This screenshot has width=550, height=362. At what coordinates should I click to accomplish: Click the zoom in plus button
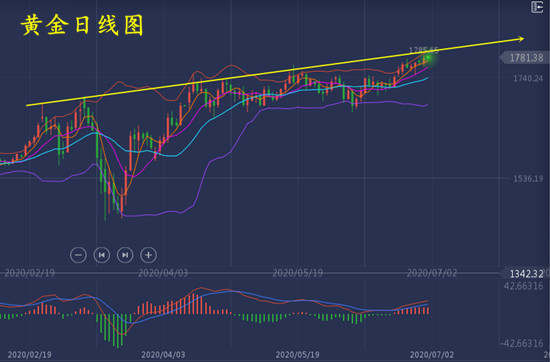tap(148, 255)
